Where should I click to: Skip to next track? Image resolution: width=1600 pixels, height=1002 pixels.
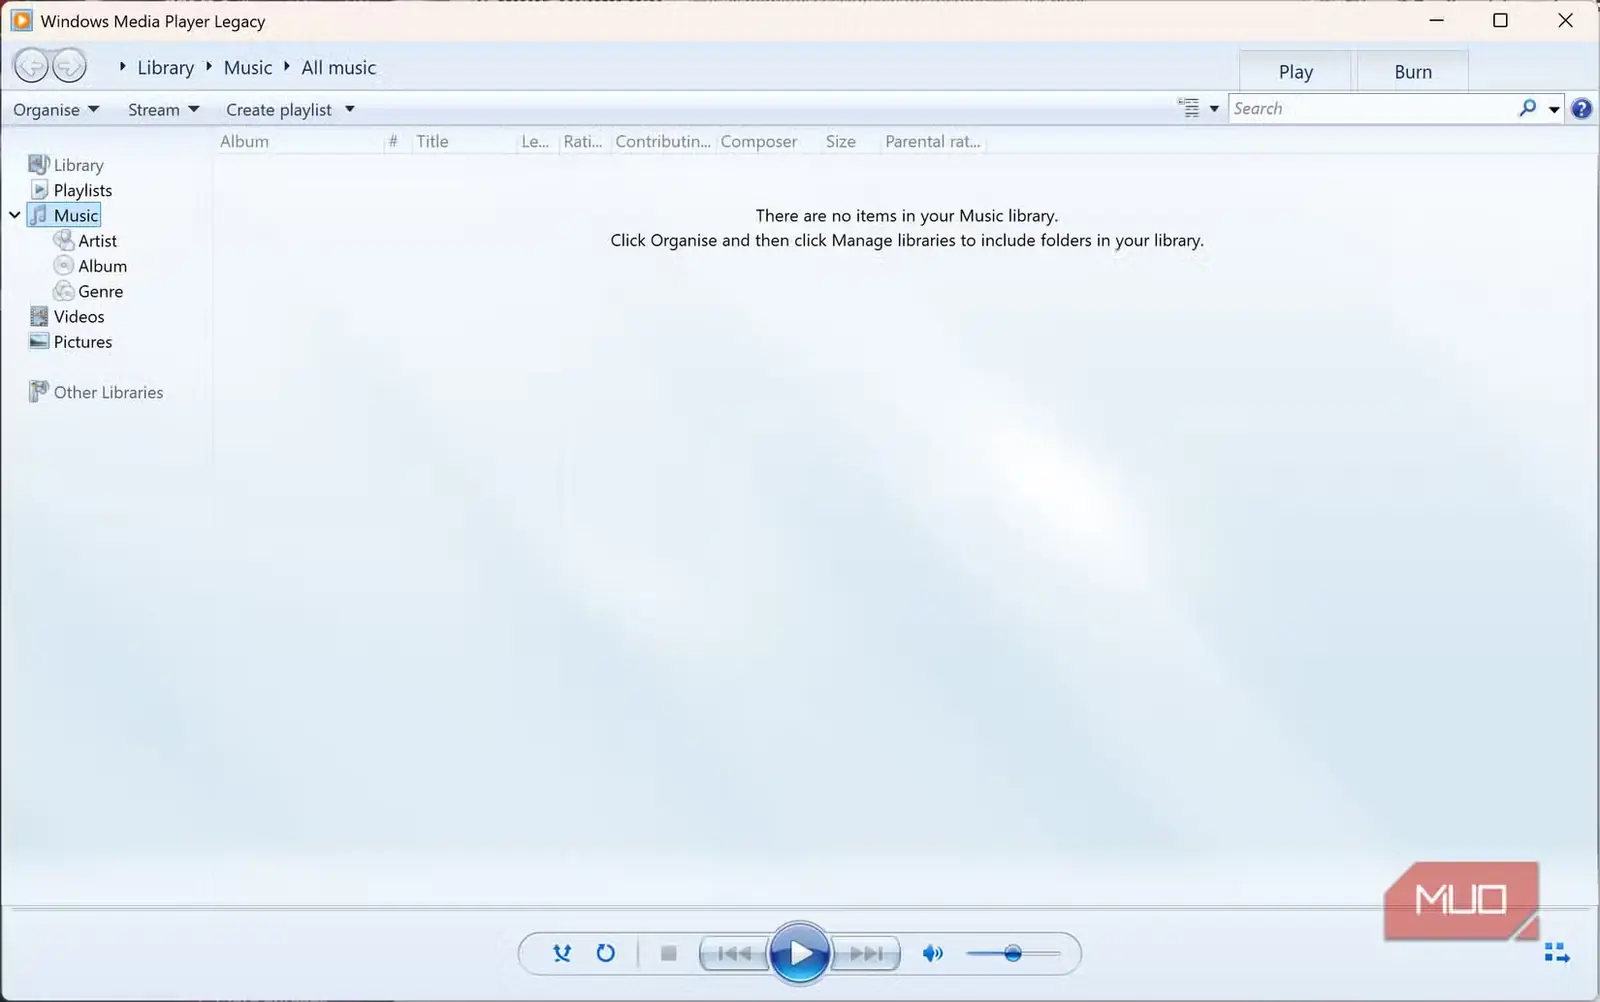click(x=866, y=954)
